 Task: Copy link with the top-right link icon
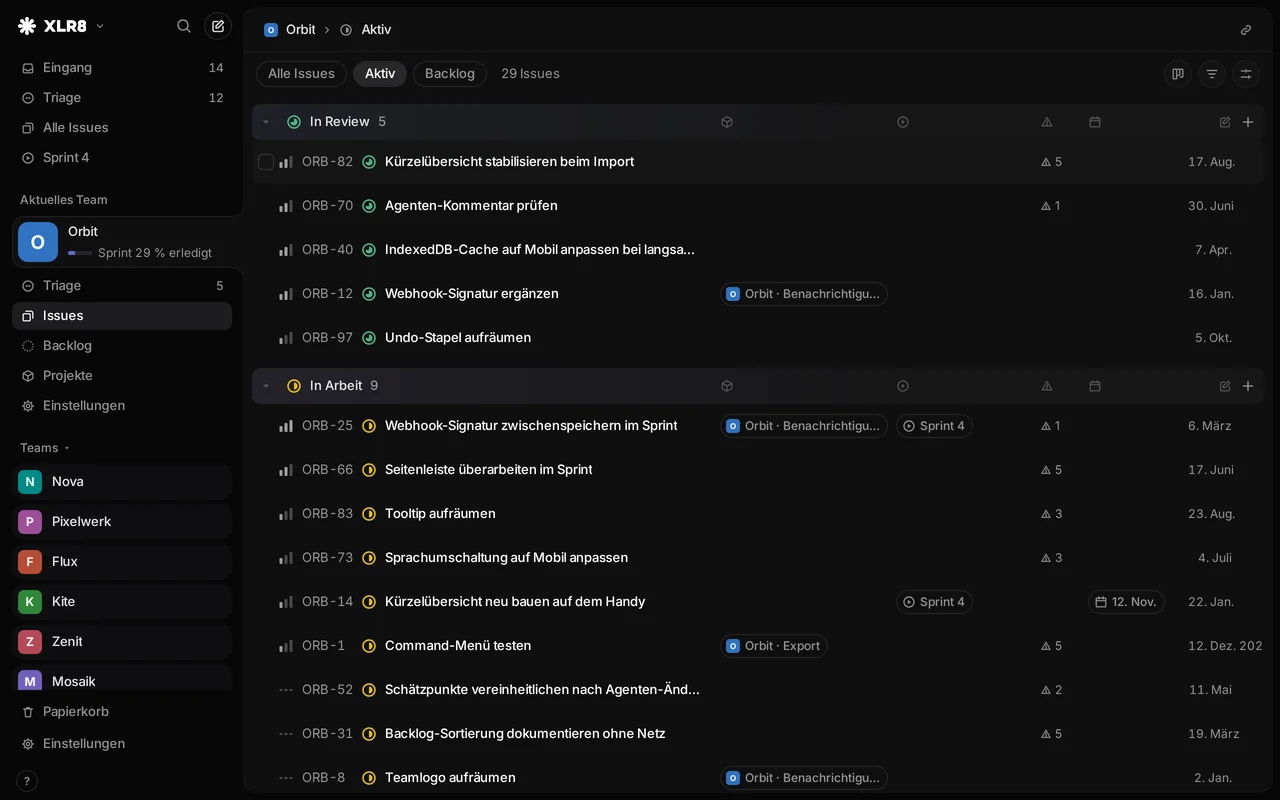tap(1246, 30)
